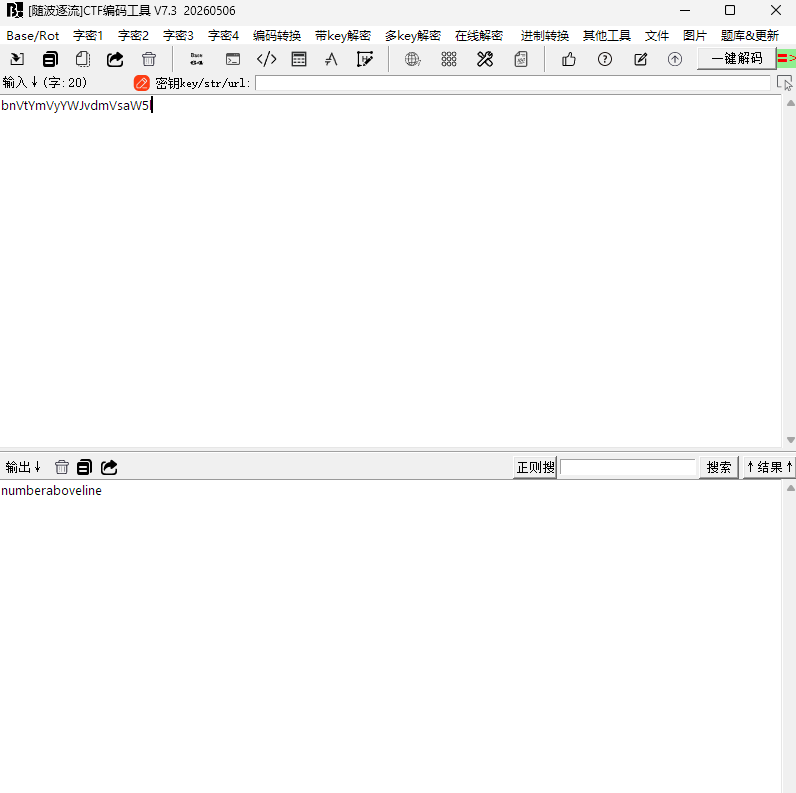Screen dimensions: 796x793
Task: Open the calculator icon in toolbar
Action: pos(299,59)
